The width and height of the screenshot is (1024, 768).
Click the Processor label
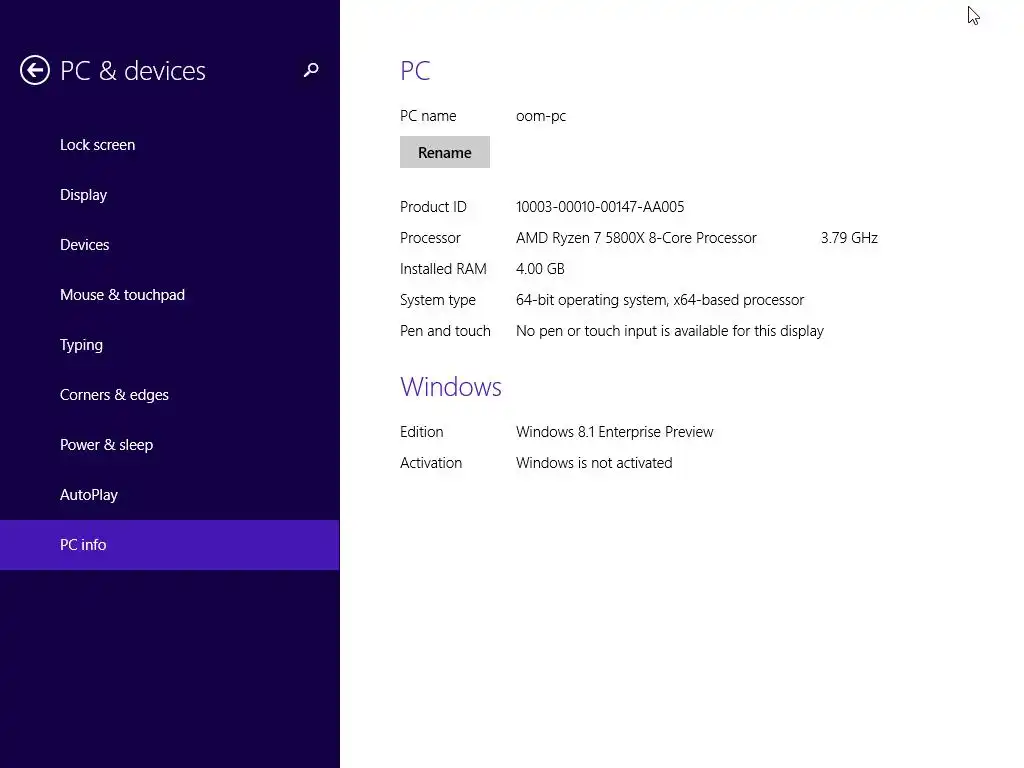430,238
